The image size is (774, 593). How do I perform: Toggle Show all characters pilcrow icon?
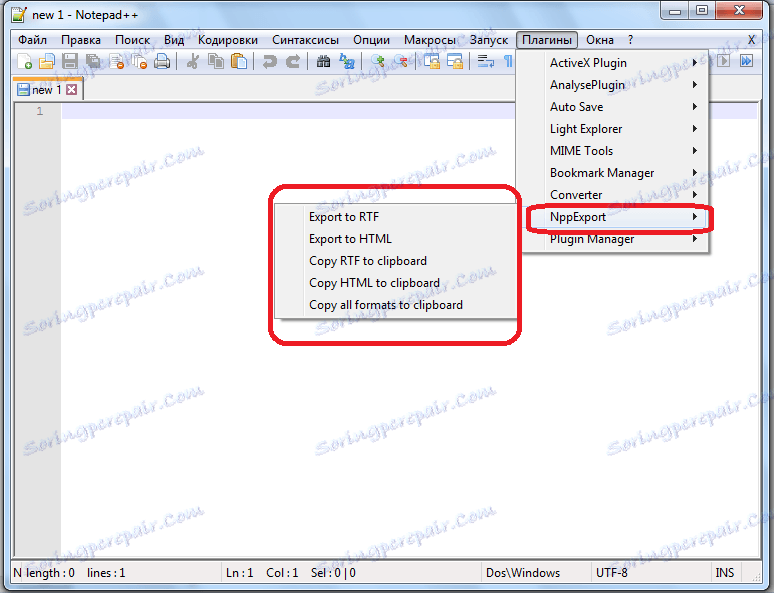507,62
